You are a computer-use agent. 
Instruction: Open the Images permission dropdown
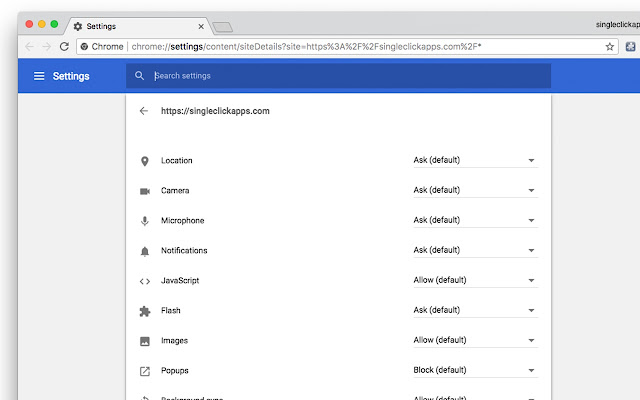(476, 340)
